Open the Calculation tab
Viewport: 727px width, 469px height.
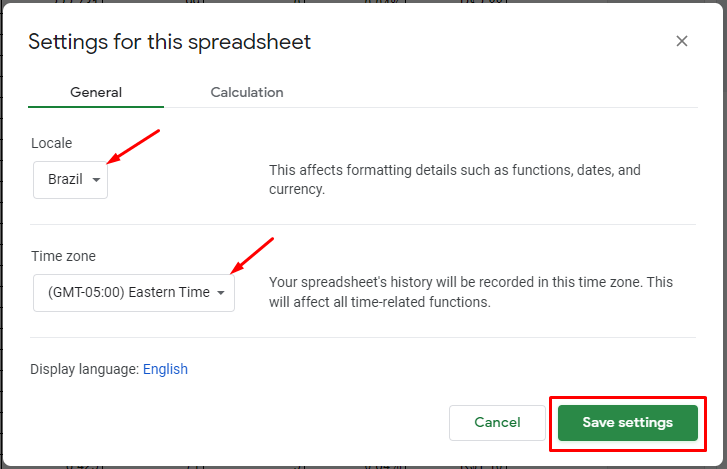click(x=247, y=92)
